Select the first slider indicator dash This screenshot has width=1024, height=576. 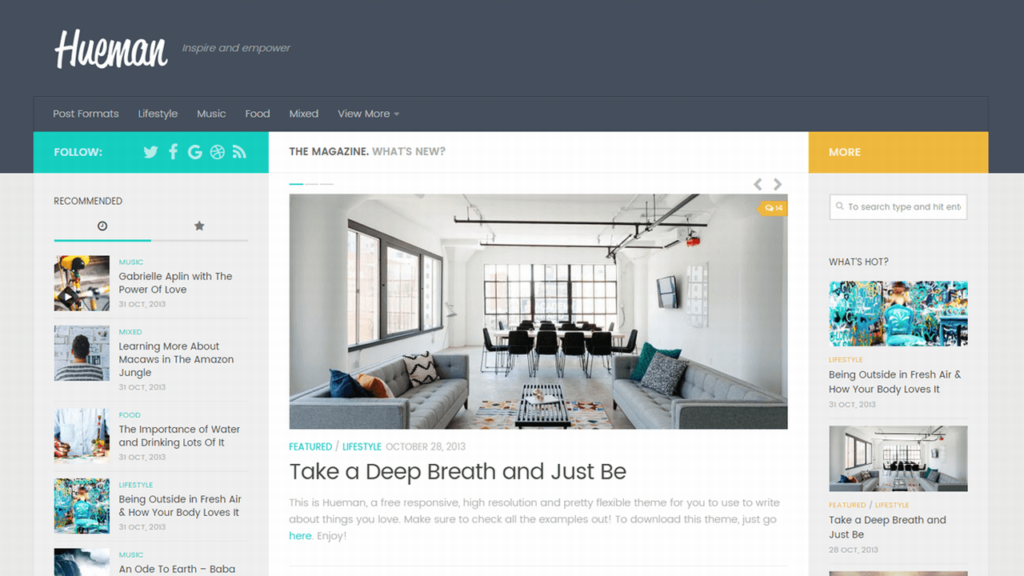click(296, 184)
